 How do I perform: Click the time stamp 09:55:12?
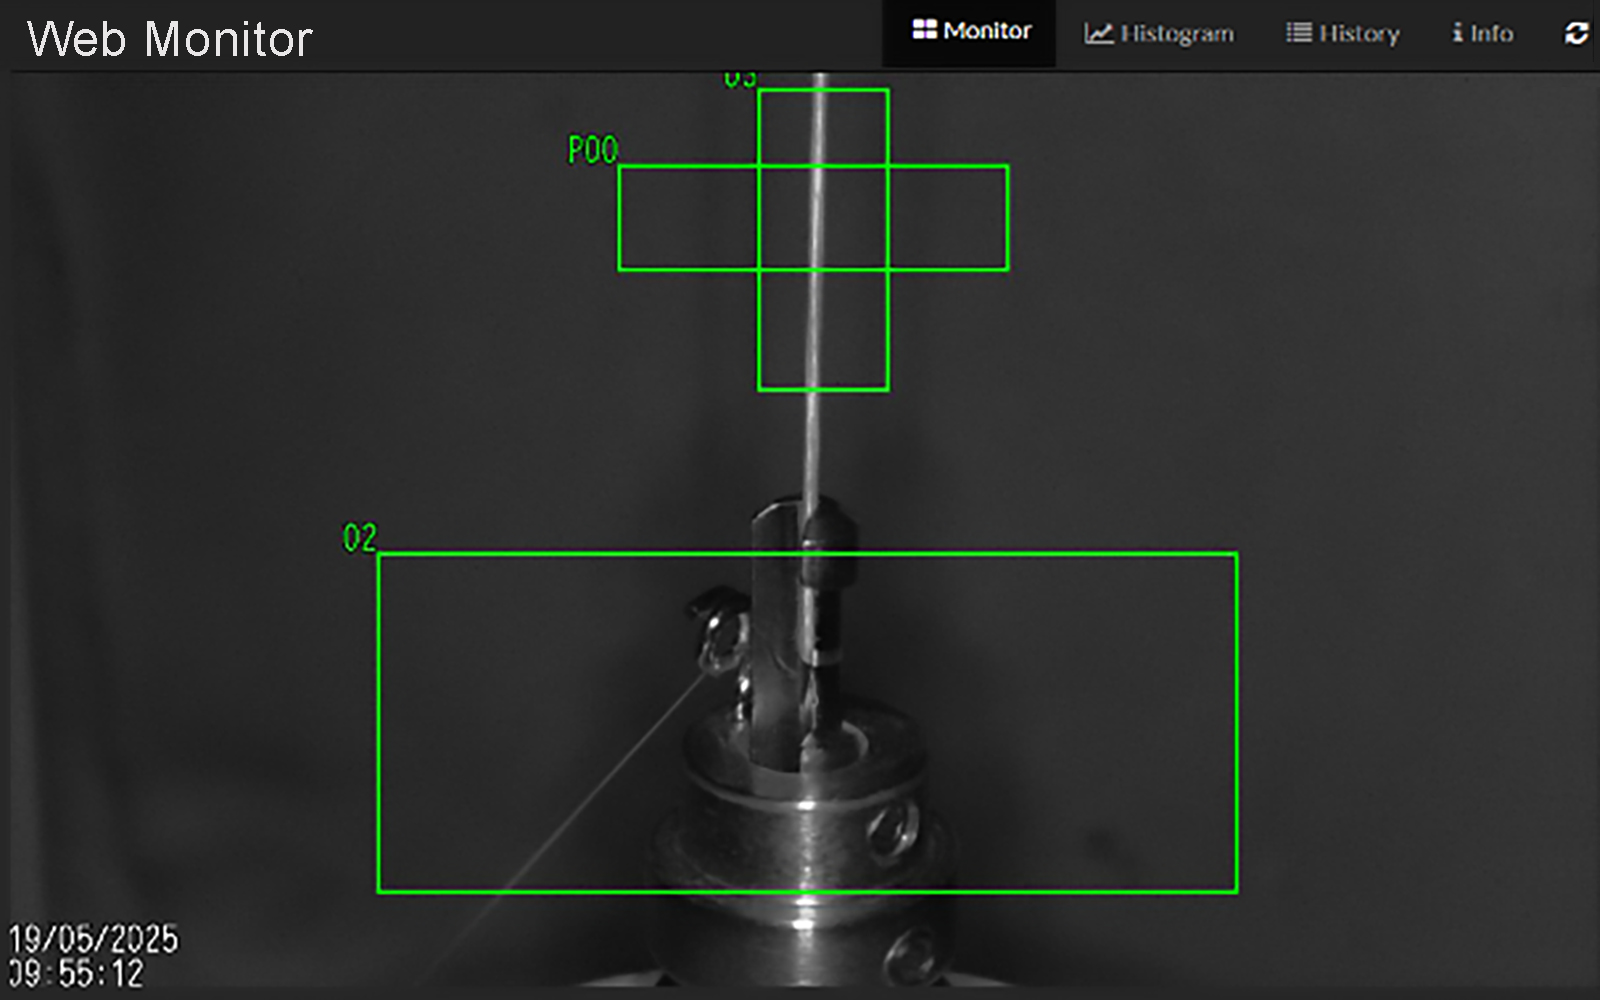[77, 974]
